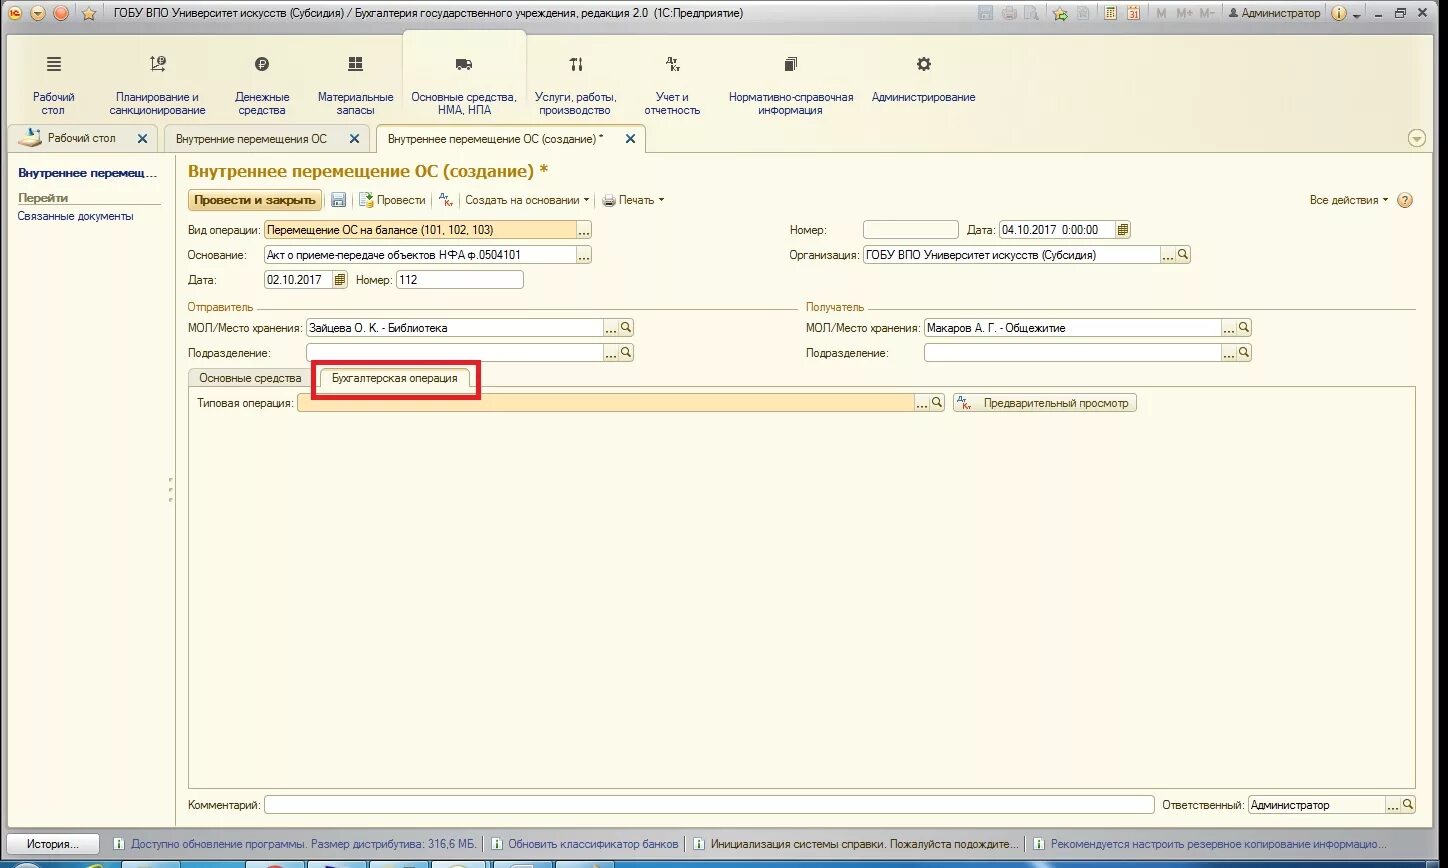
Task: Open Вид операции selection ellipsis button
Action: (584, 230)
